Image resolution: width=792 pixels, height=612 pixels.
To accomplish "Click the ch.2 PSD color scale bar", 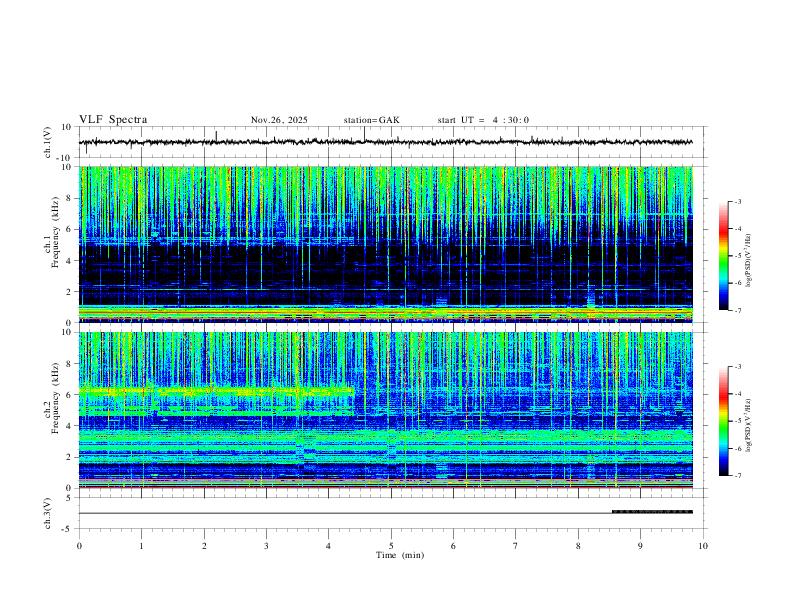I will (x=724, y=421).
